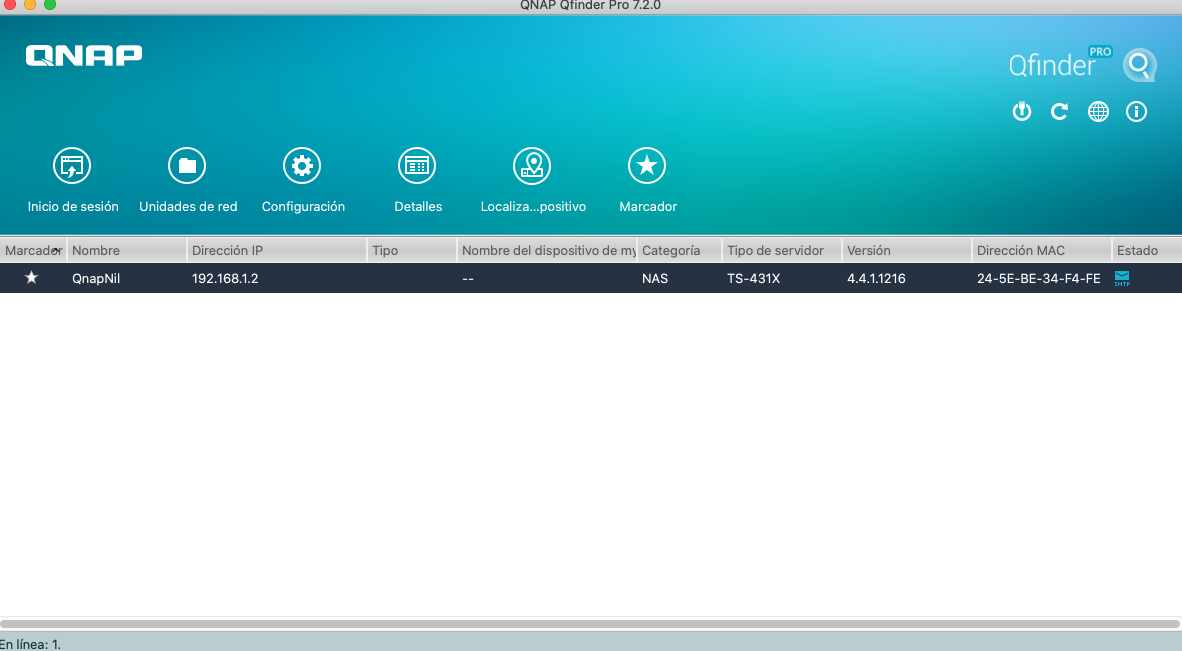Open the language globe icon

click(x=1098, y=112)
